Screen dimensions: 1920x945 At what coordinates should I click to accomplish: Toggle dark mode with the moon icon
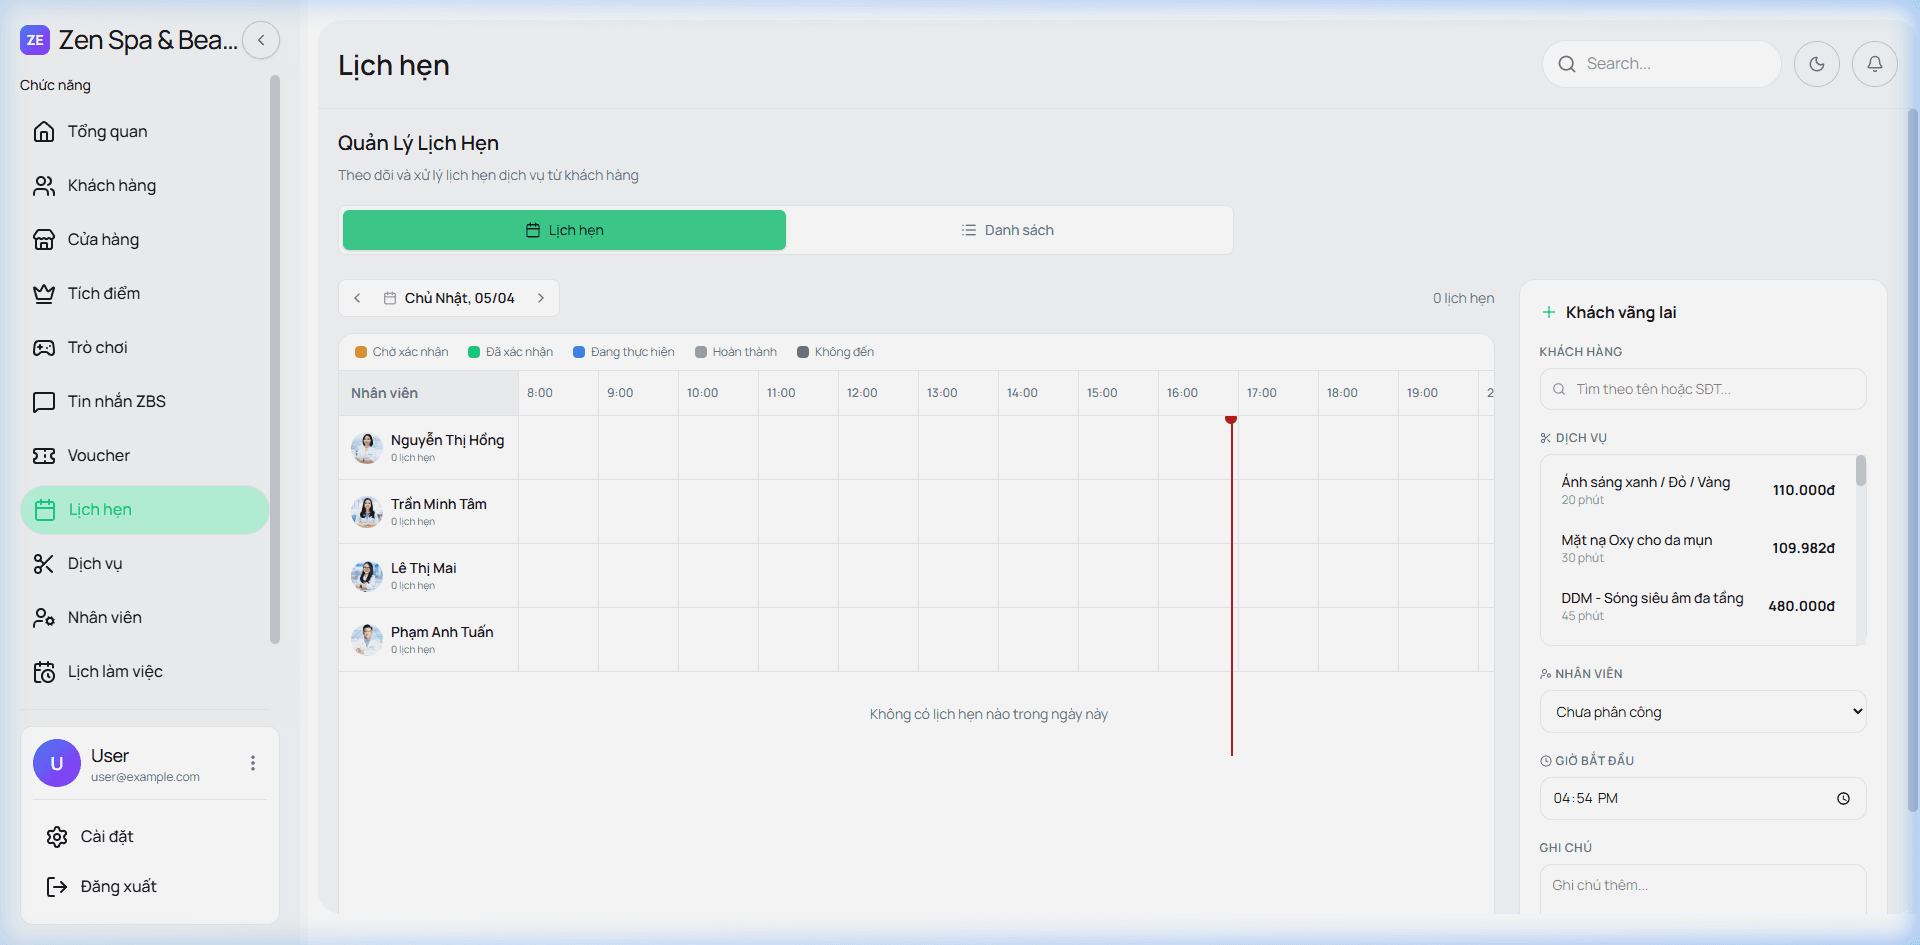point(1816,64)
